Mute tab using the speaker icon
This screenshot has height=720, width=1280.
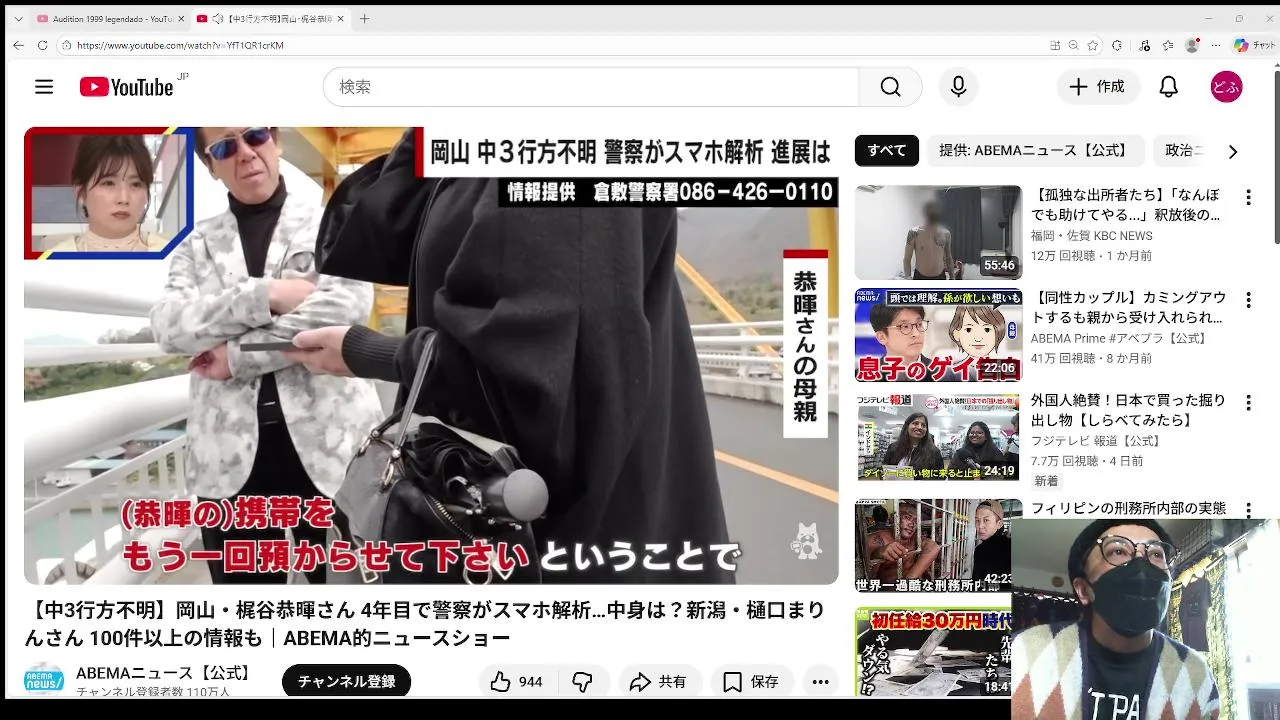[x=218, y=19]
